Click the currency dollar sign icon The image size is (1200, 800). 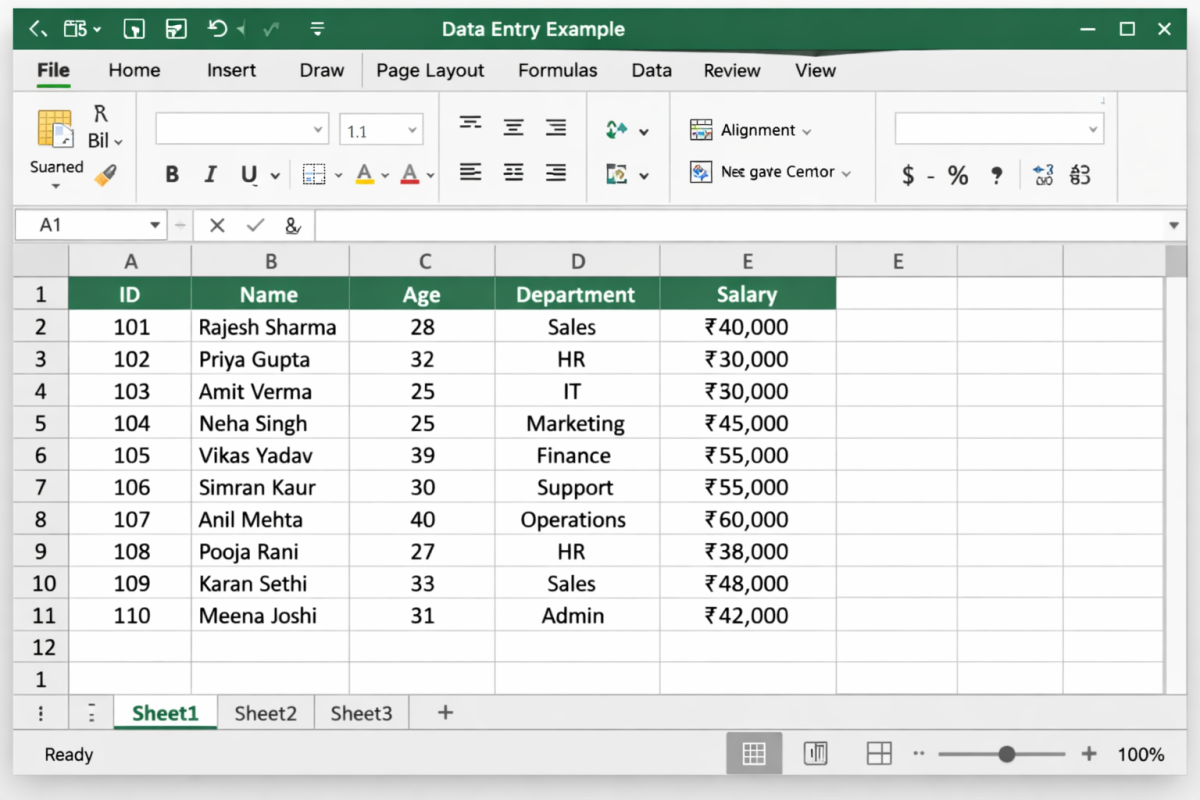coord(907,176)
